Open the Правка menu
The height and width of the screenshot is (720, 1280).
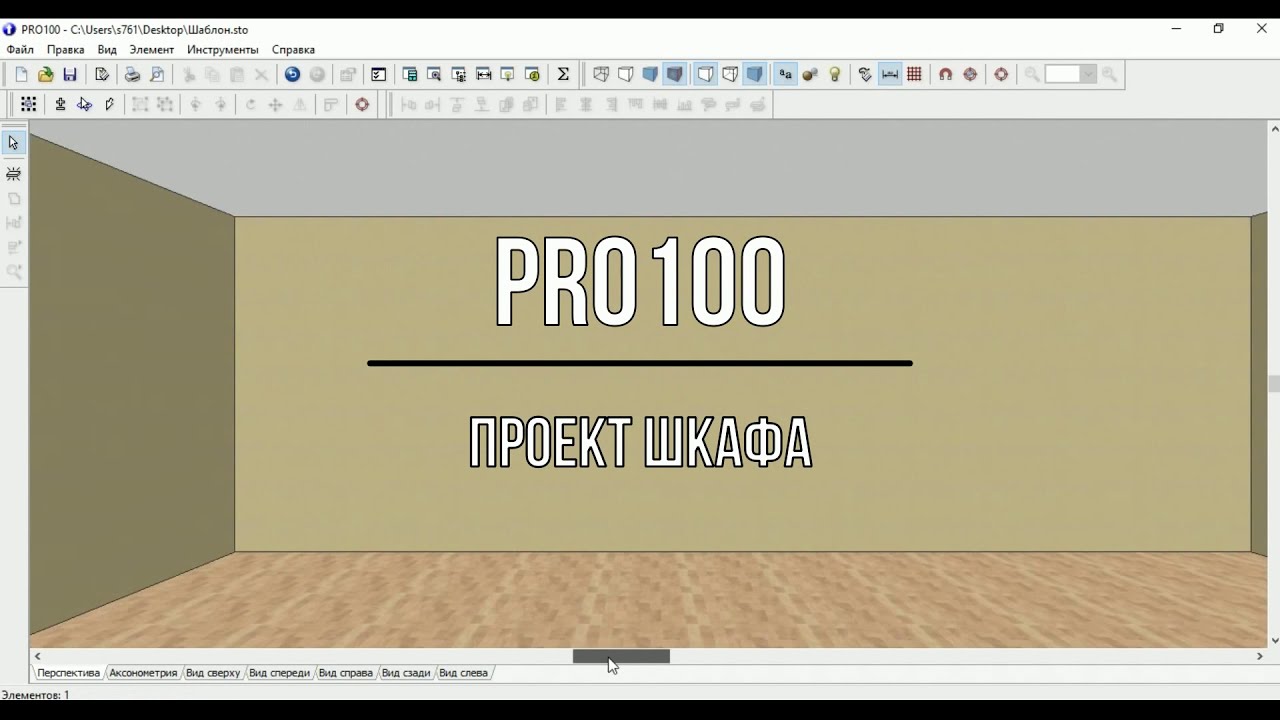pyautogui.click(x=66, y=49)
